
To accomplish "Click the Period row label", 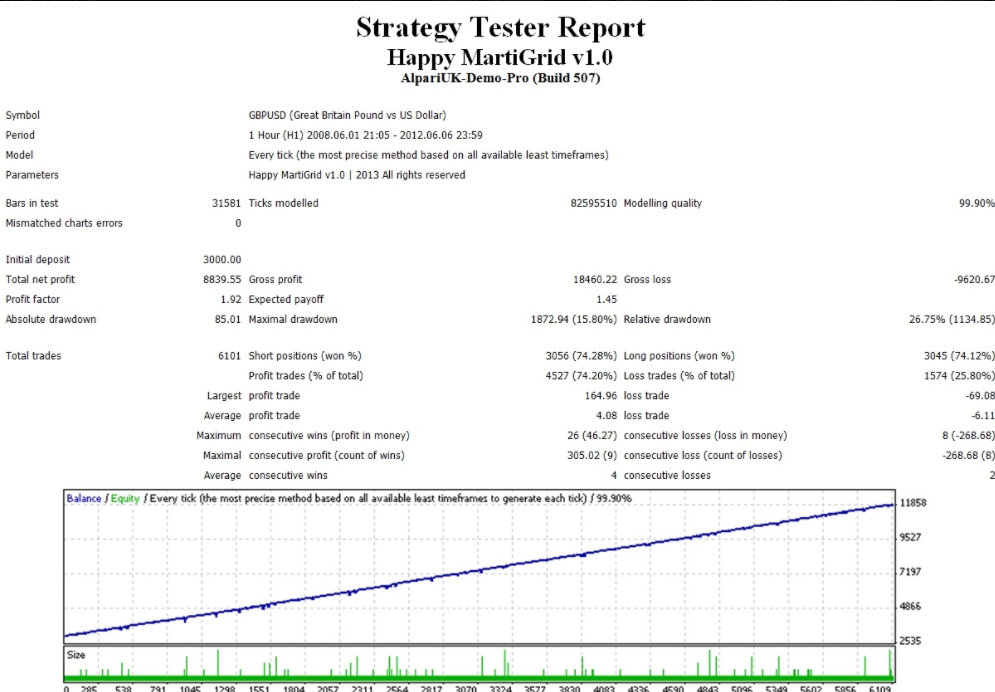I will [x=20, y=135].
